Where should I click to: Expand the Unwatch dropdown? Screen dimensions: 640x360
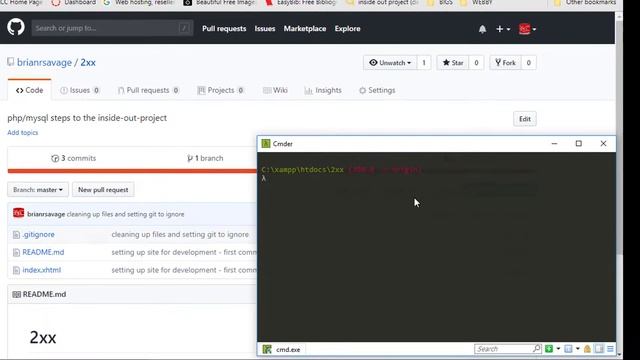[390, 63]
